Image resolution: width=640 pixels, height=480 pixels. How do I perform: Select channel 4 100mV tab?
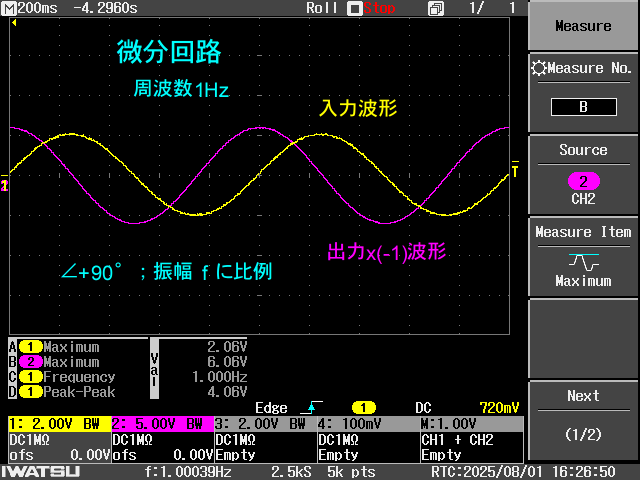coord(367,424)
